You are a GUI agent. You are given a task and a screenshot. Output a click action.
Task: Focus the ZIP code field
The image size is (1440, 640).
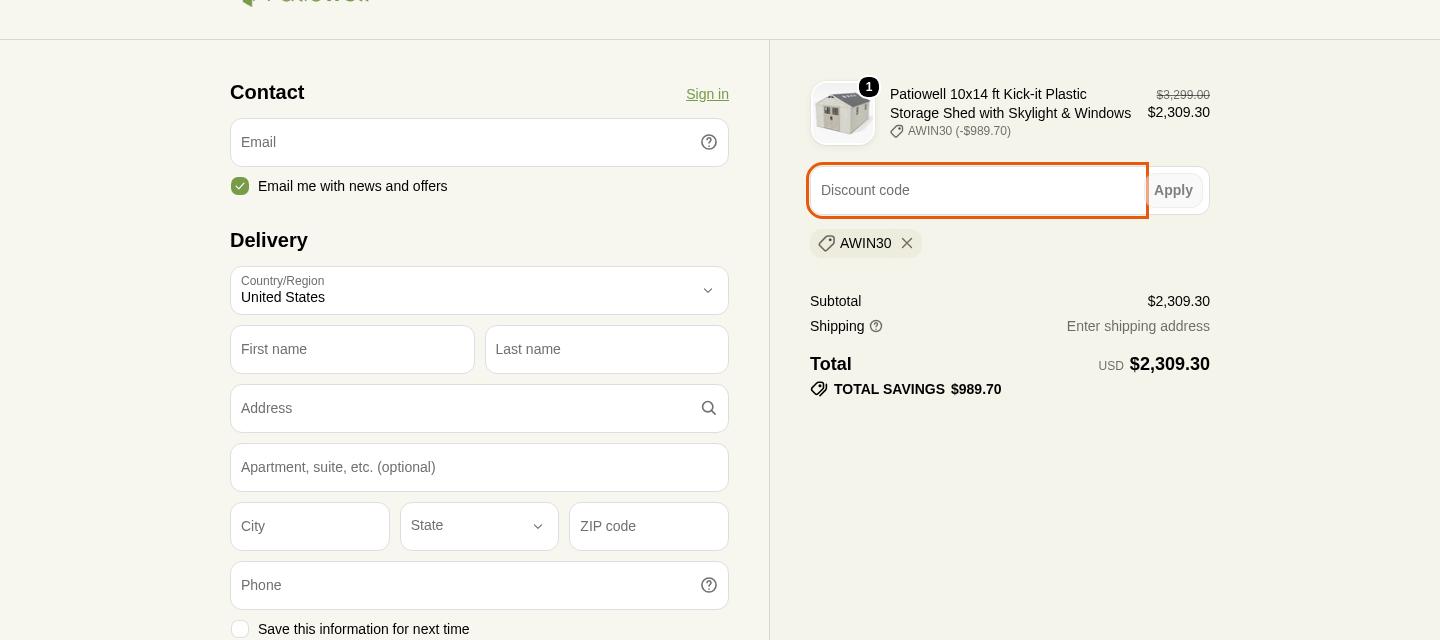[x=649, y=526]
